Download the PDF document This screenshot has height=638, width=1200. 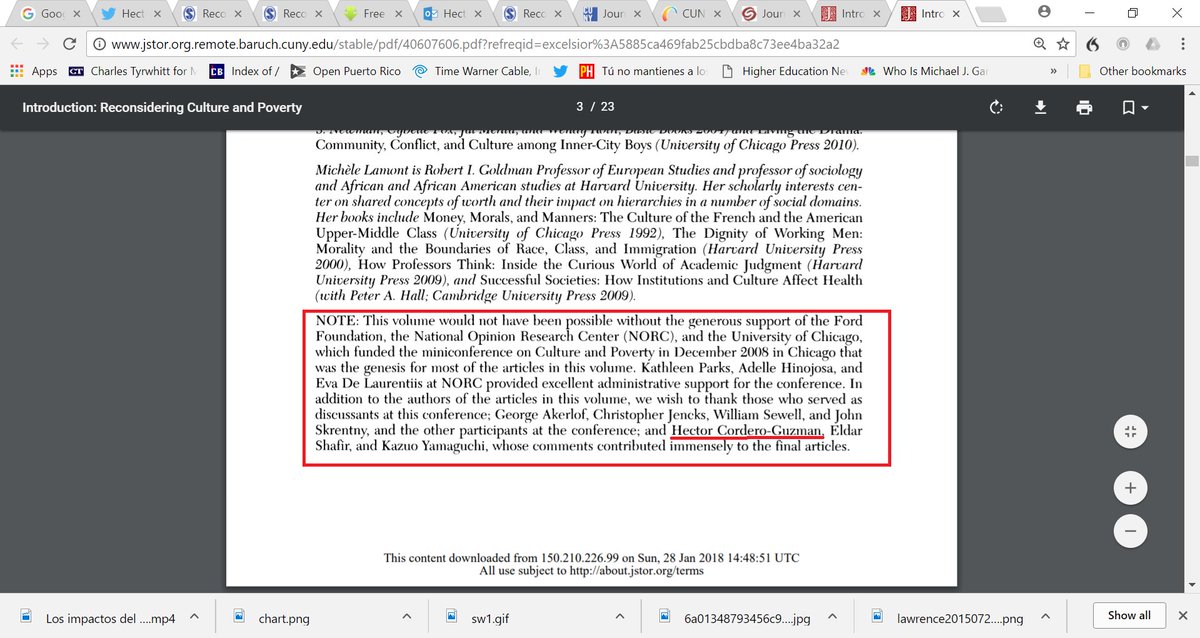pyautogui.click(x=1040, y=108)
